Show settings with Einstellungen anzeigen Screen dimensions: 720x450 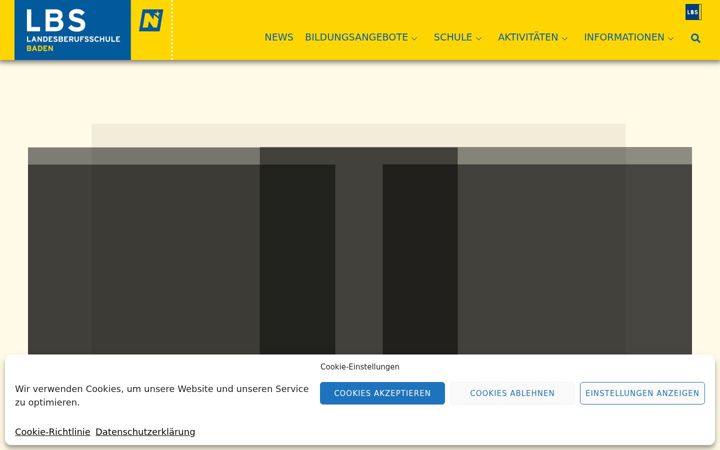[642, 393]
